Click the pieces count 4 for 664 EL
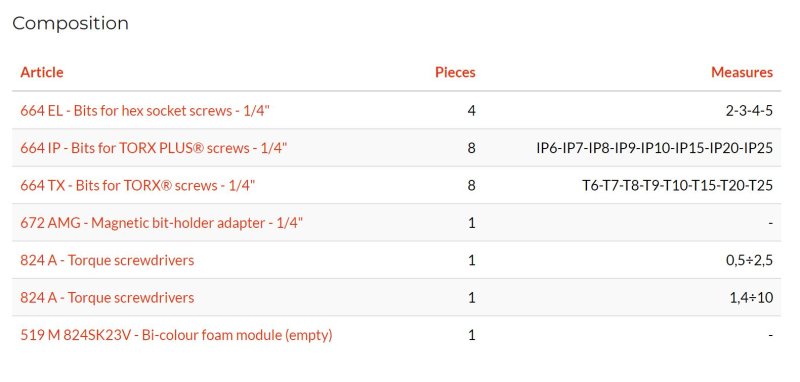 click(471, 111)
